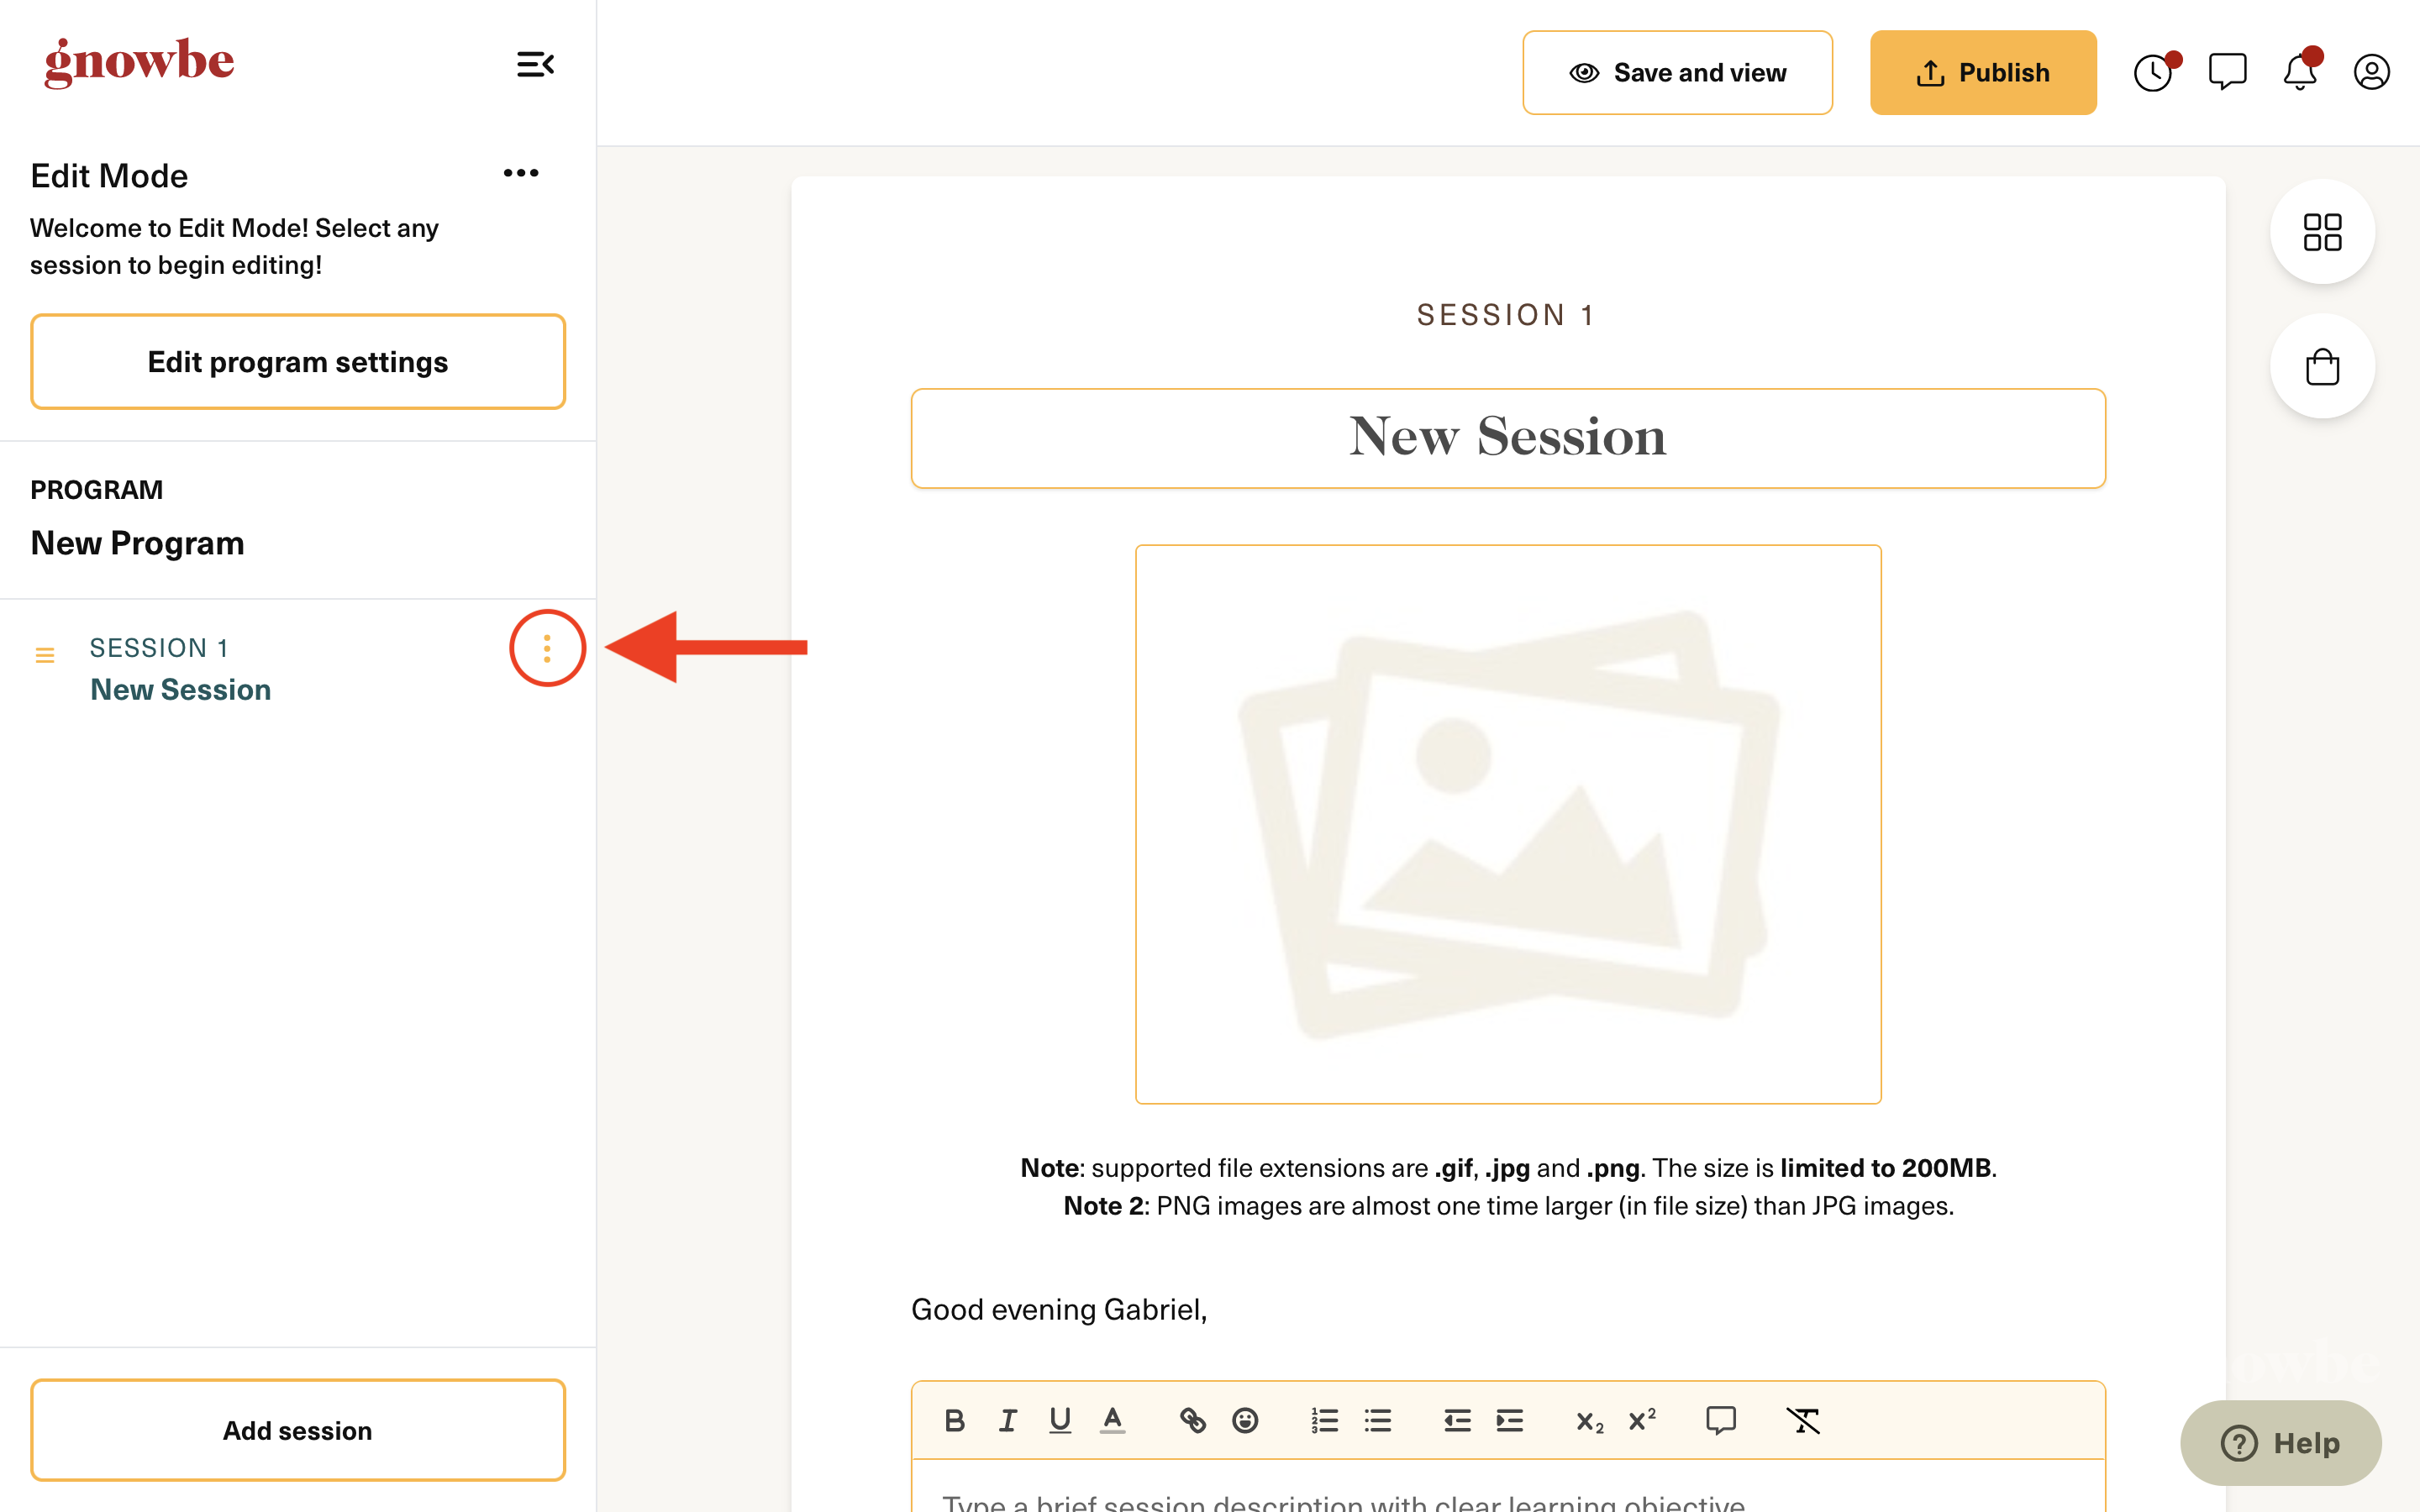This screenshot has width=2420, height=1512.
Task: Open the Help widget
Action: tap(2281, 1442)
